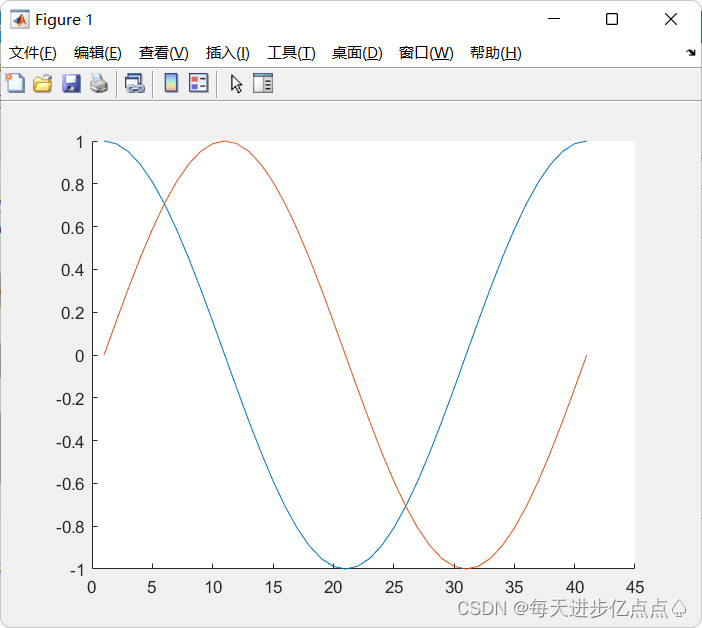Click the dock figure arrow at the menu bar's right end

coord(691,53)
